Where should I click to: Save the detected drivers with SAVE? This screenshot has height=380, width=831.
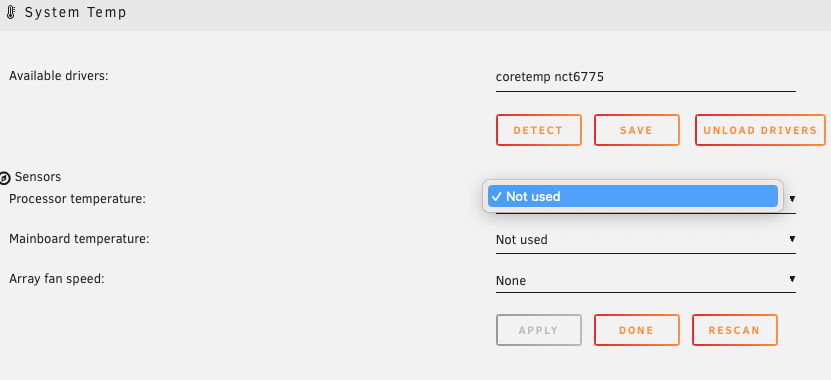click(x=636, y=130)
